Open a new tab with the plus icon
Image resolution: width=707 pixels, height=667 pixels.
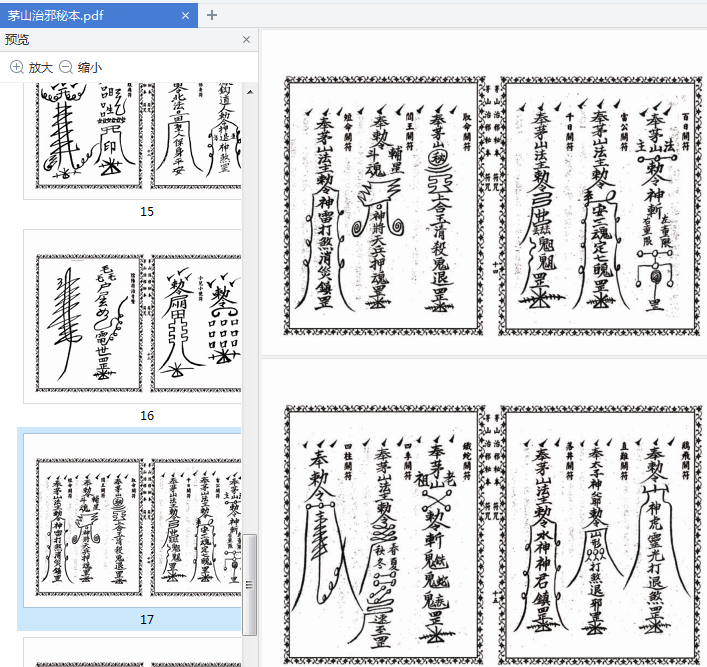coord(211,15)
